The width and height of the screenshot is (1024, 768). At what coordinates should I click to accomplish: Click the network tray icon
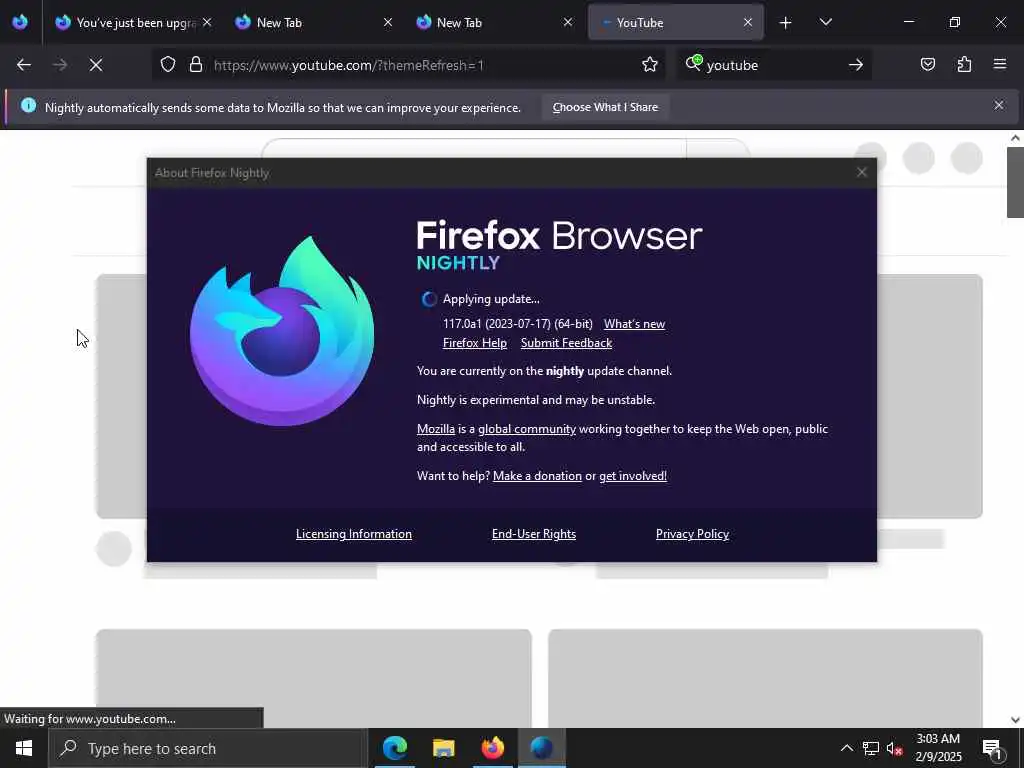871,748
